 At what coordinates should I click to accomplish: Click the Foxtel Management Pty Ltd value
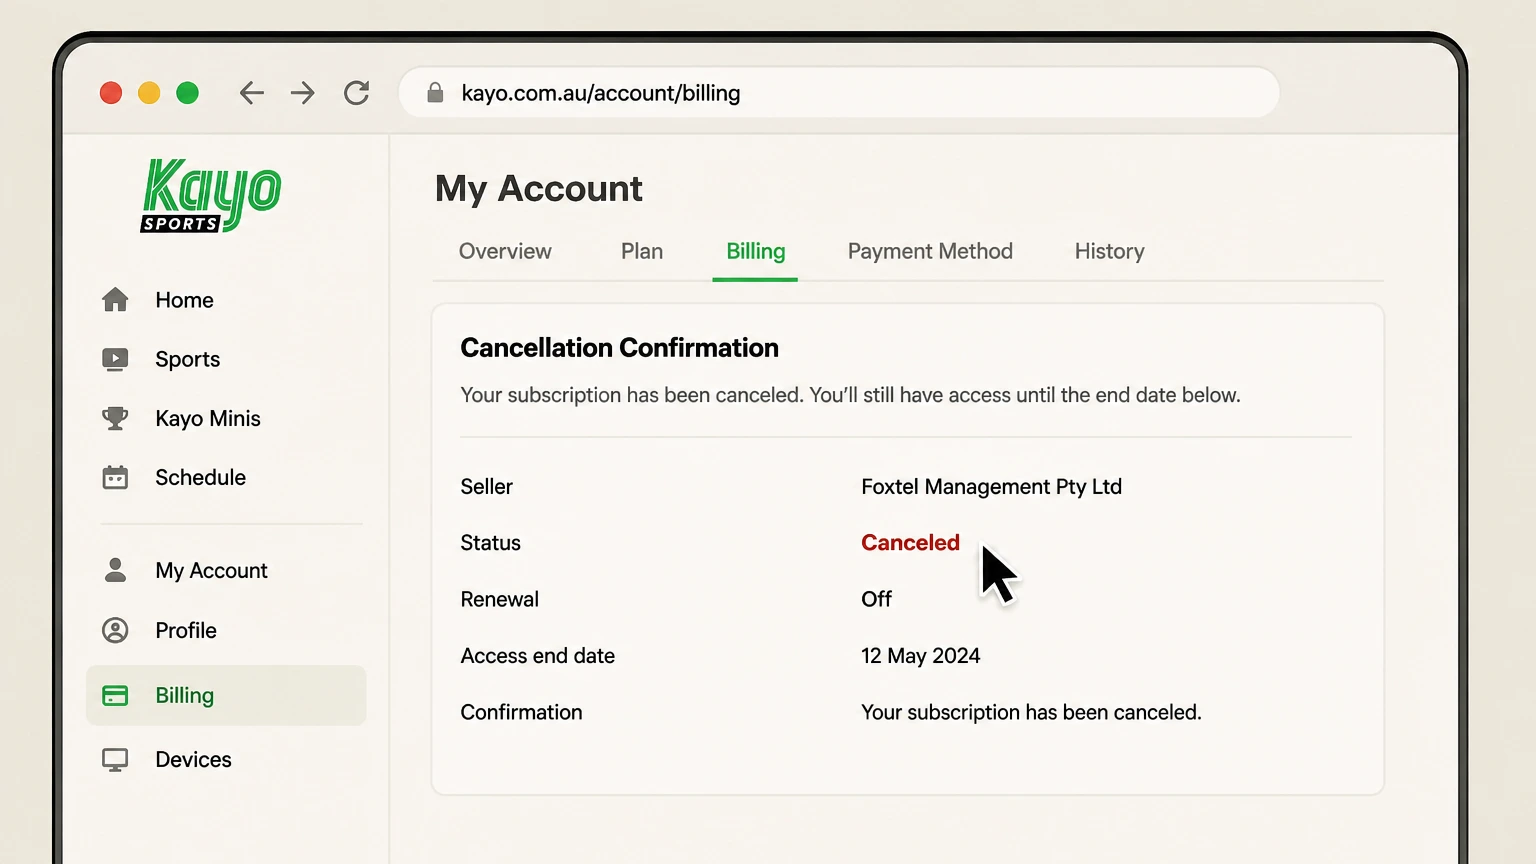coord(991,487)
